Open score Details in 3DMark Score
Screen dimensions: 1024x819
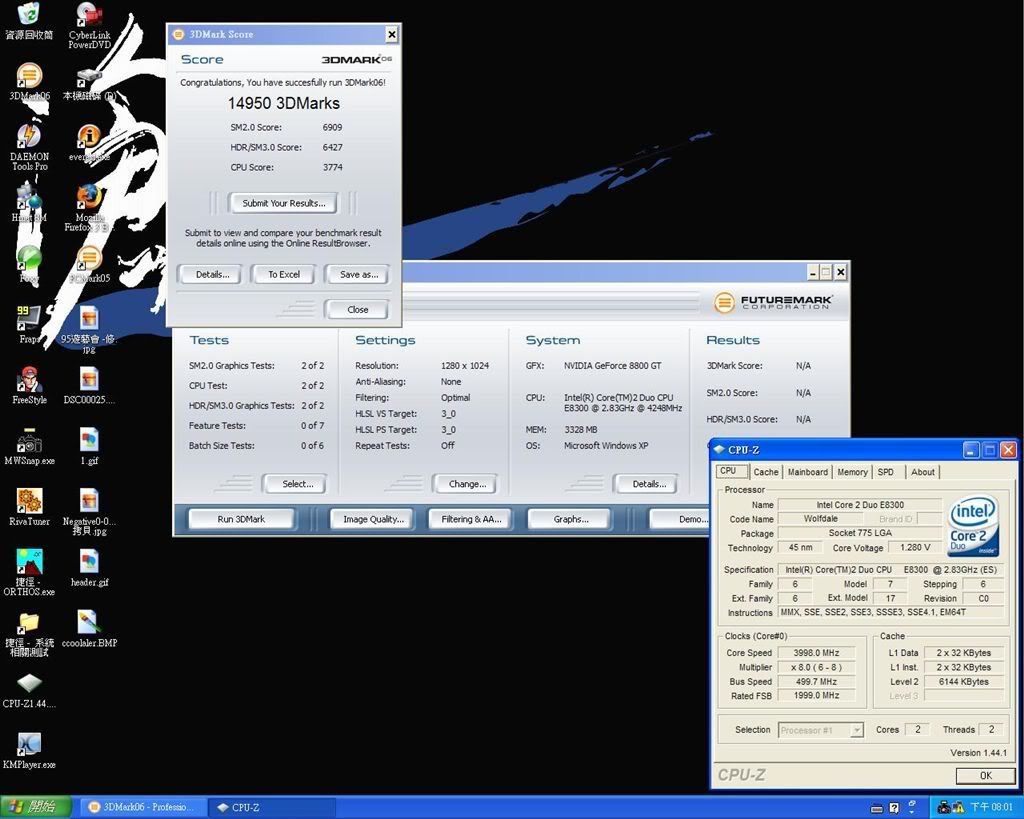coord(212,274)
